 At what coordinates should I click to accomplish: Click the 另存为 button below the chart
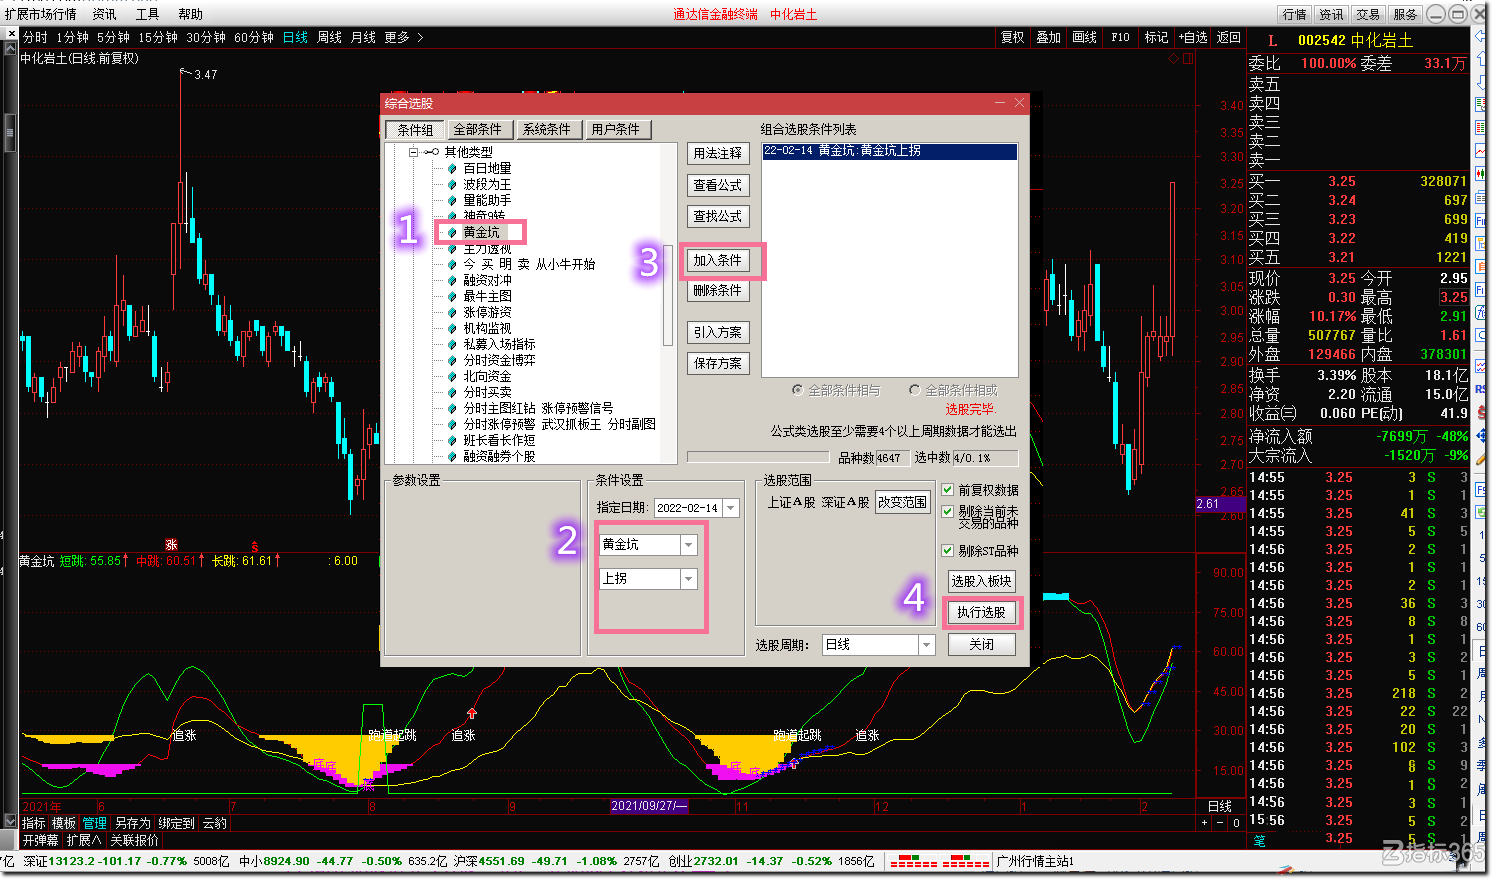tap(133, 823)
